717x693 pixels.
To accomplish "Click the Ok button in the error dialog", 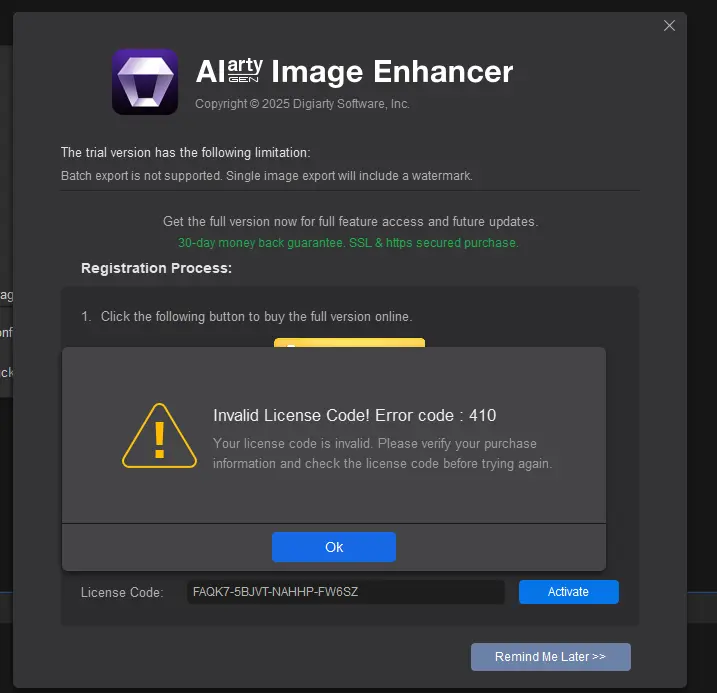I will (334, 547).
